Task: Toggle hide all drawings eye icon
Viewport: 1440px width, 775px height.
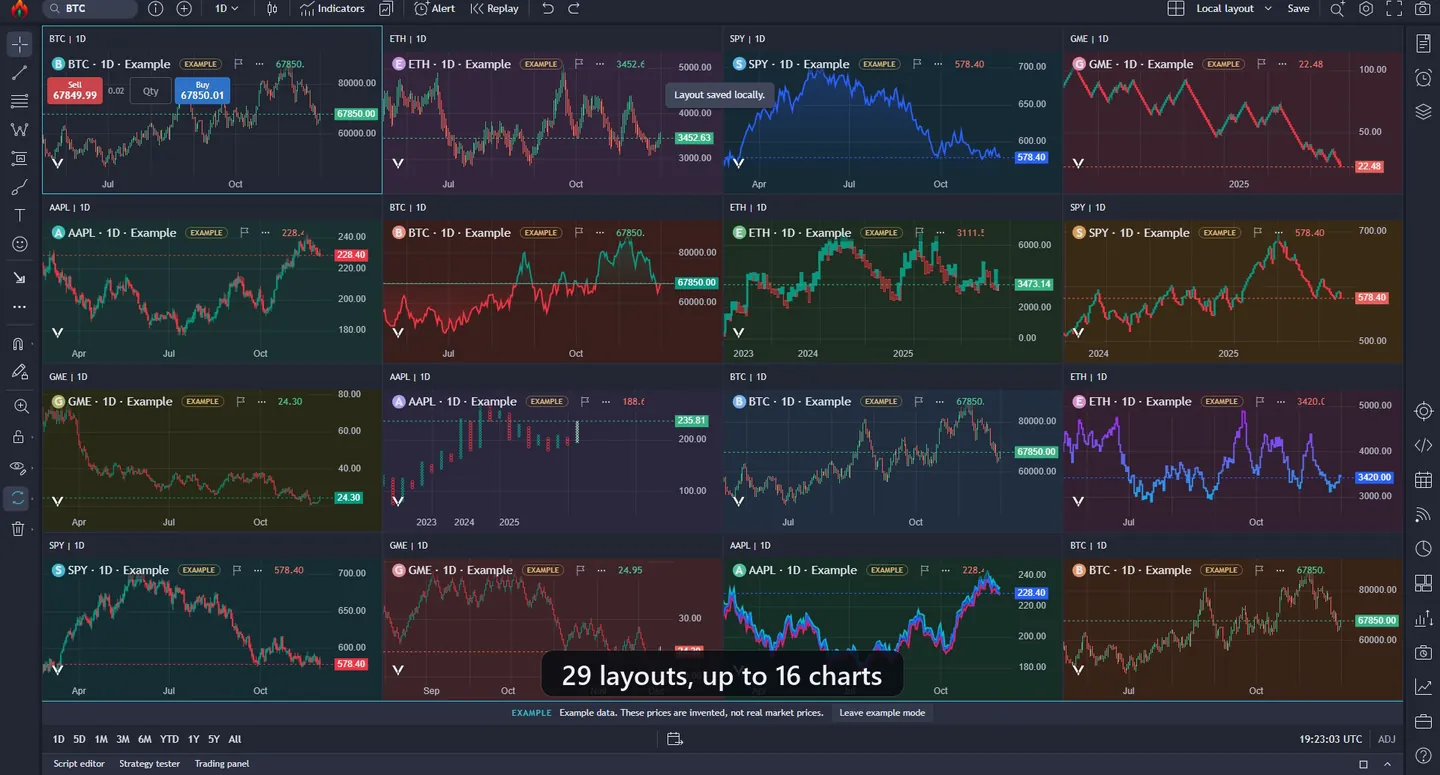Action: (18, 468)
